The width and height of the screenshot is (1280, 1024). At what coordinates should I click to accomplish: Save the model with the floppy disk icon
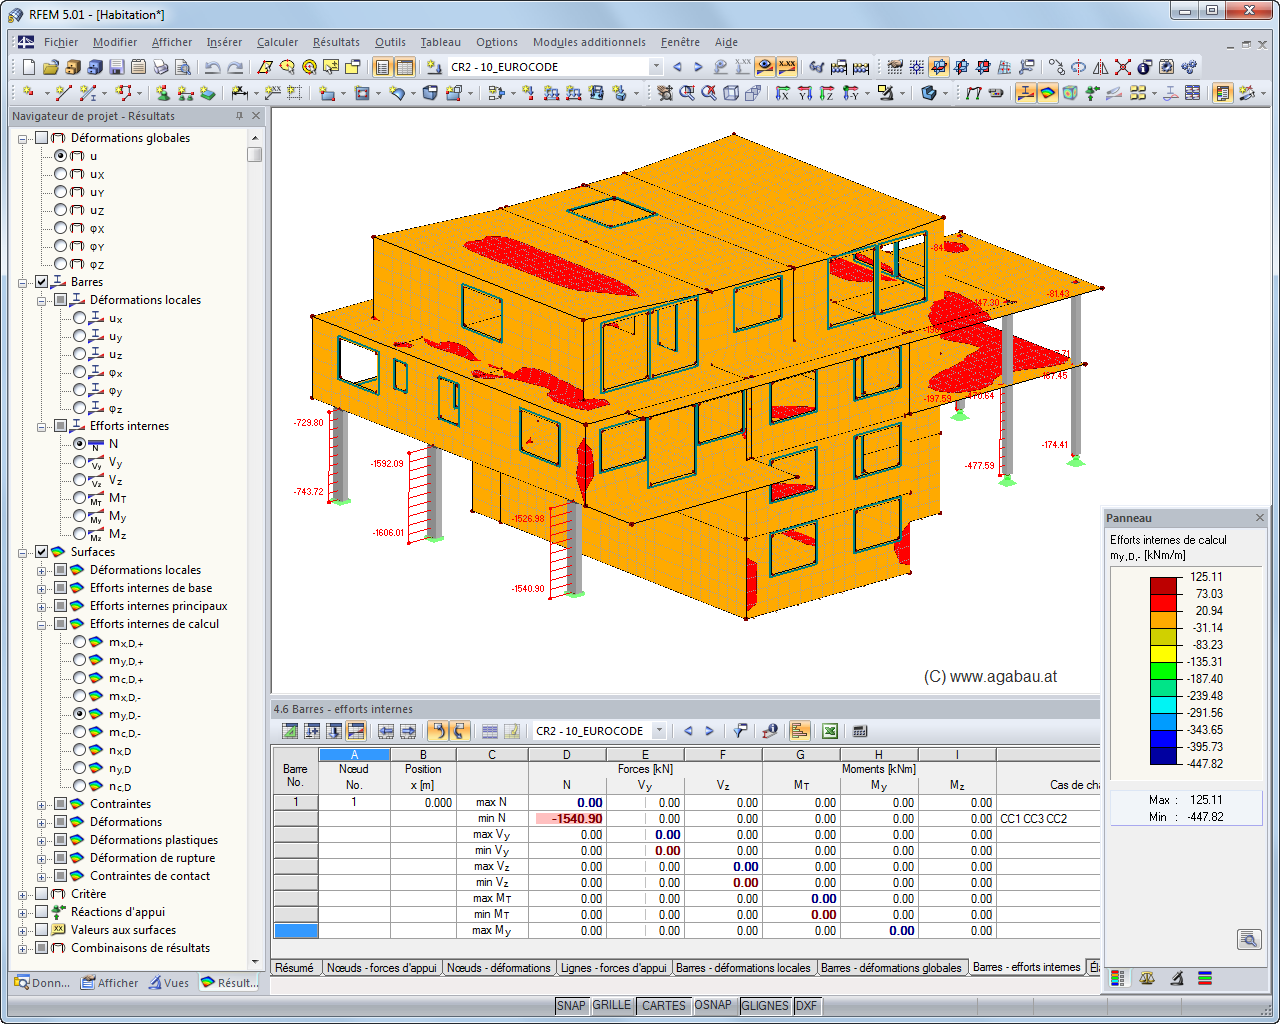click(x=116, y=67)
